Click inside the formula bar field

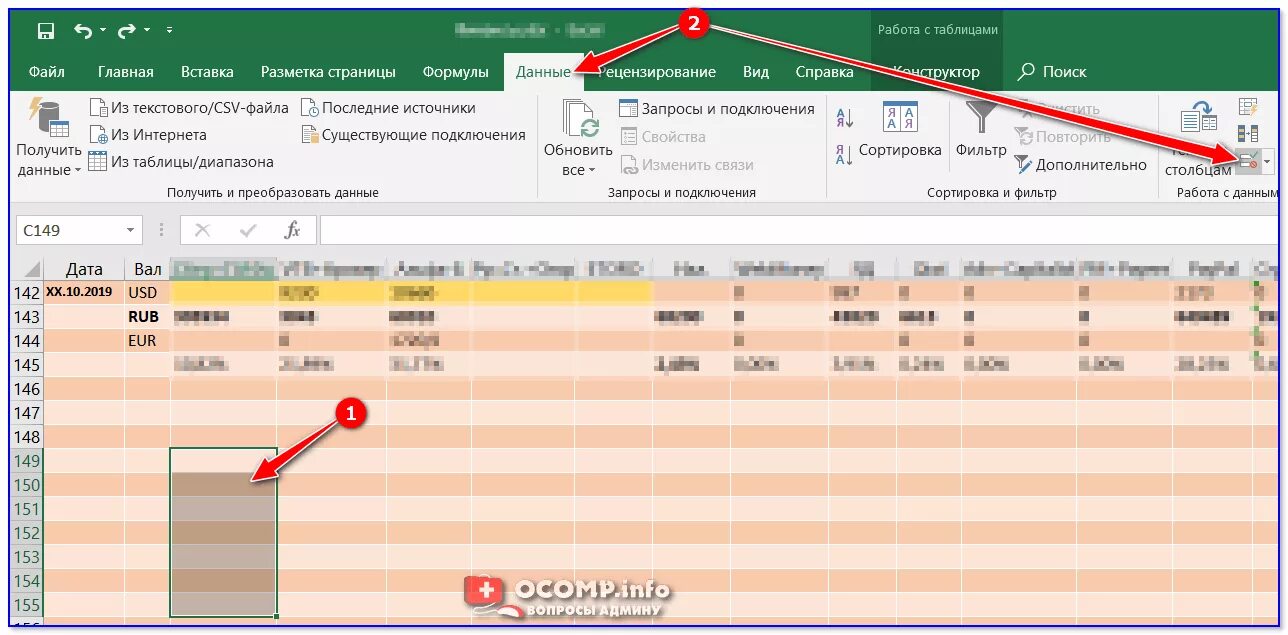798,230
